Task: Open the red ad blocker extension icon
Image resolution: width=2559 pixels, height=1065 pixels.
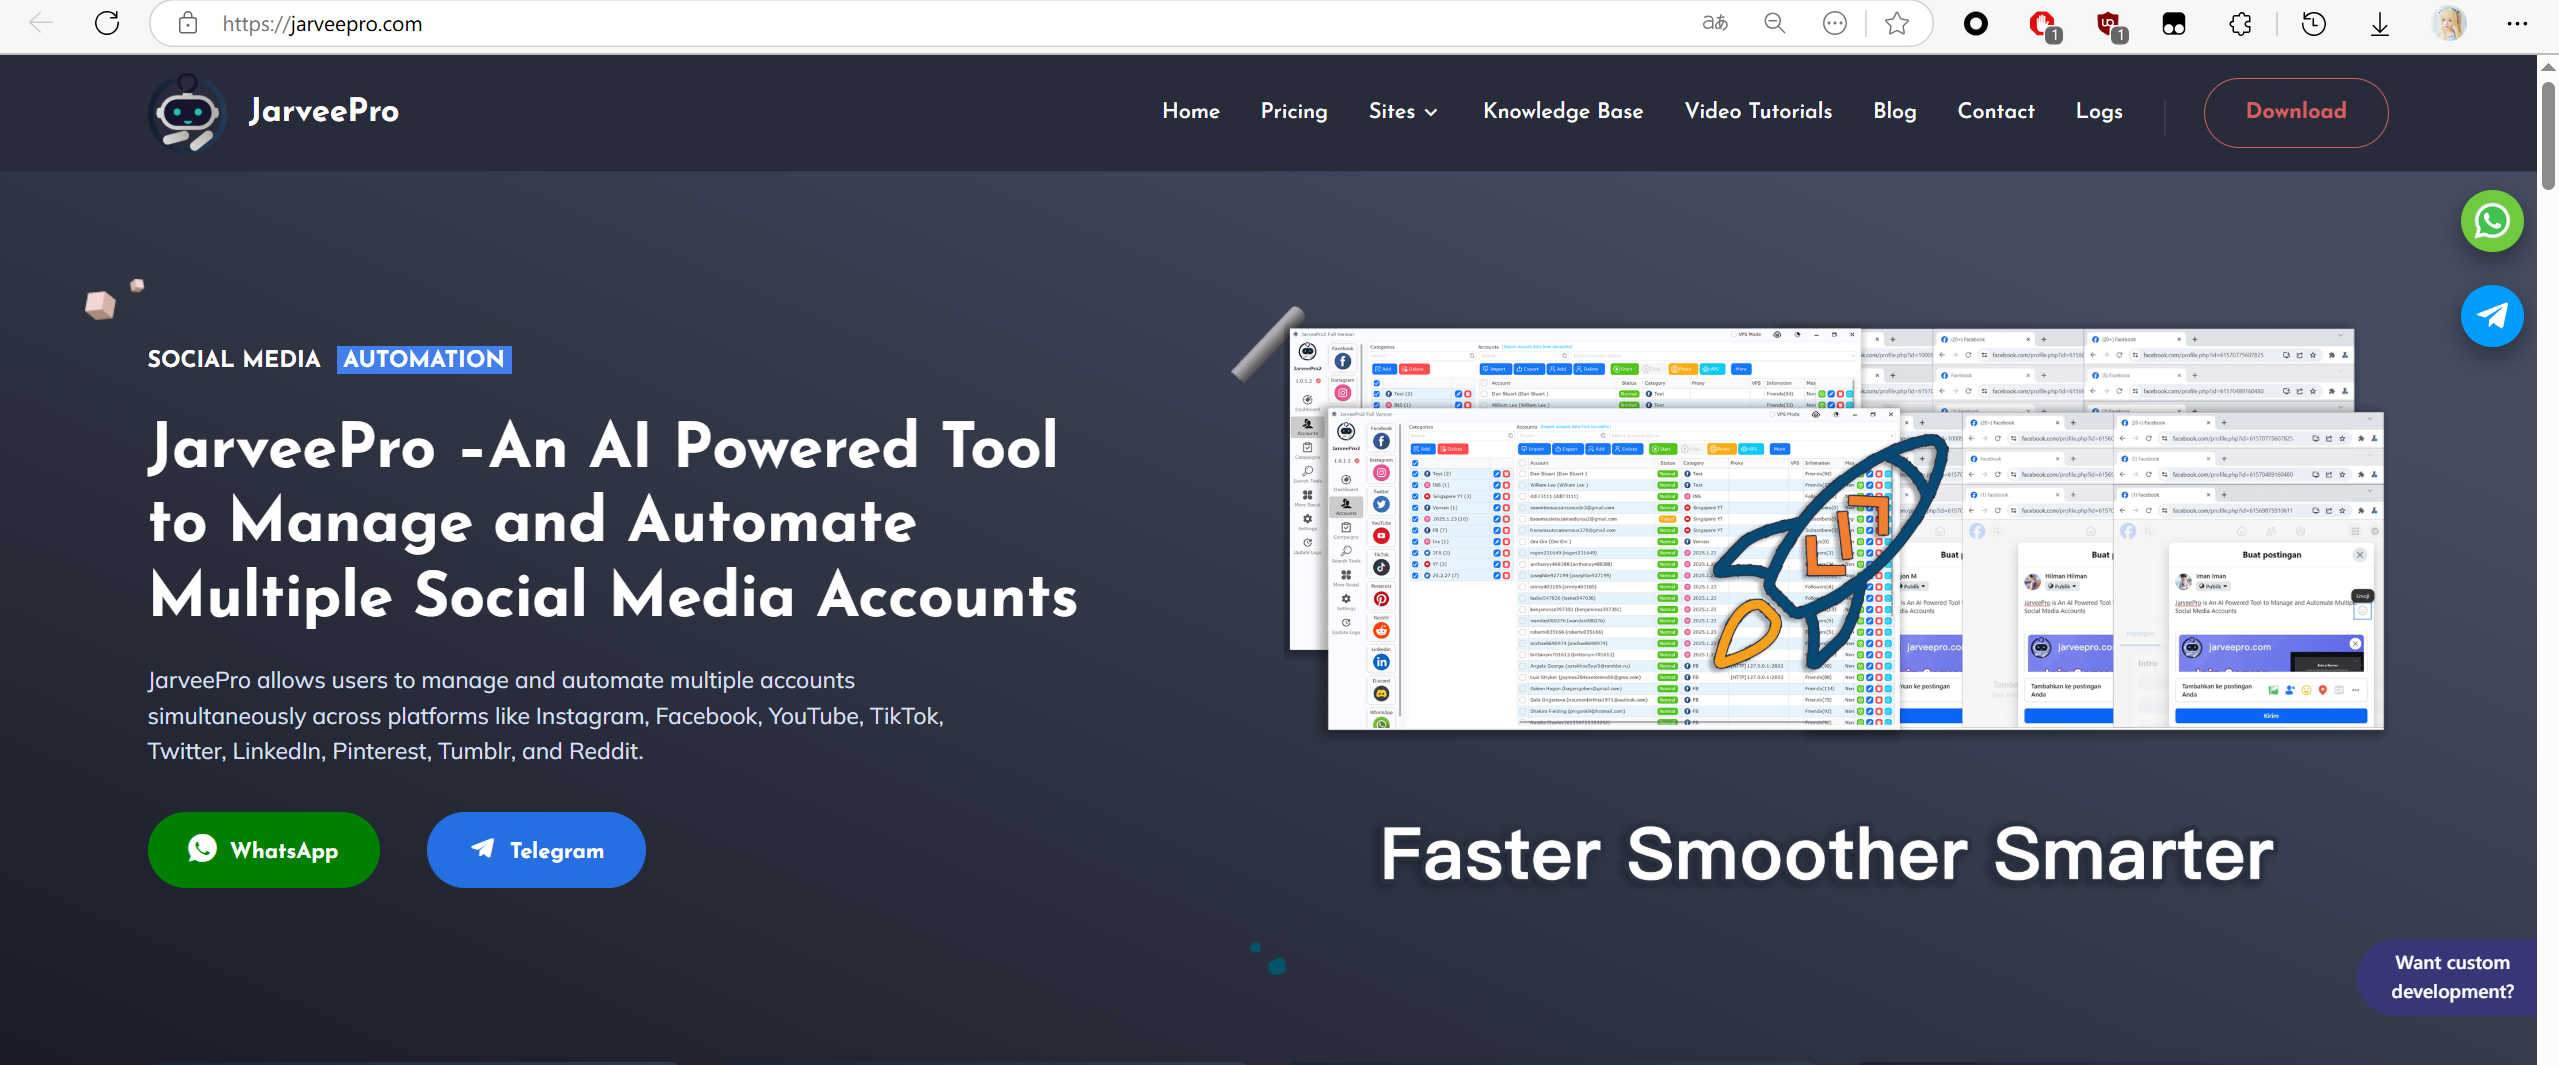Action: pyautogui.click(x=2044, y=25)
